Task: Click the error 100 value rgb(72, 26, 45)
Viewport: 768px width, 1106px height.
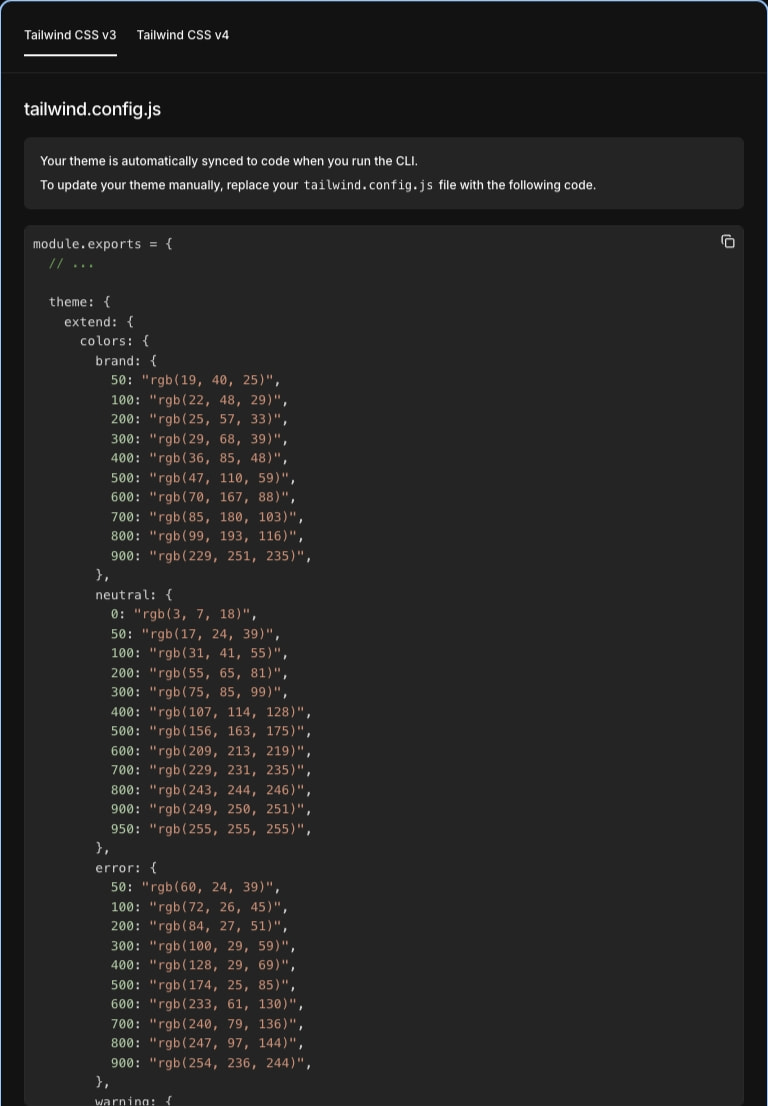Action: coord(214,906)
